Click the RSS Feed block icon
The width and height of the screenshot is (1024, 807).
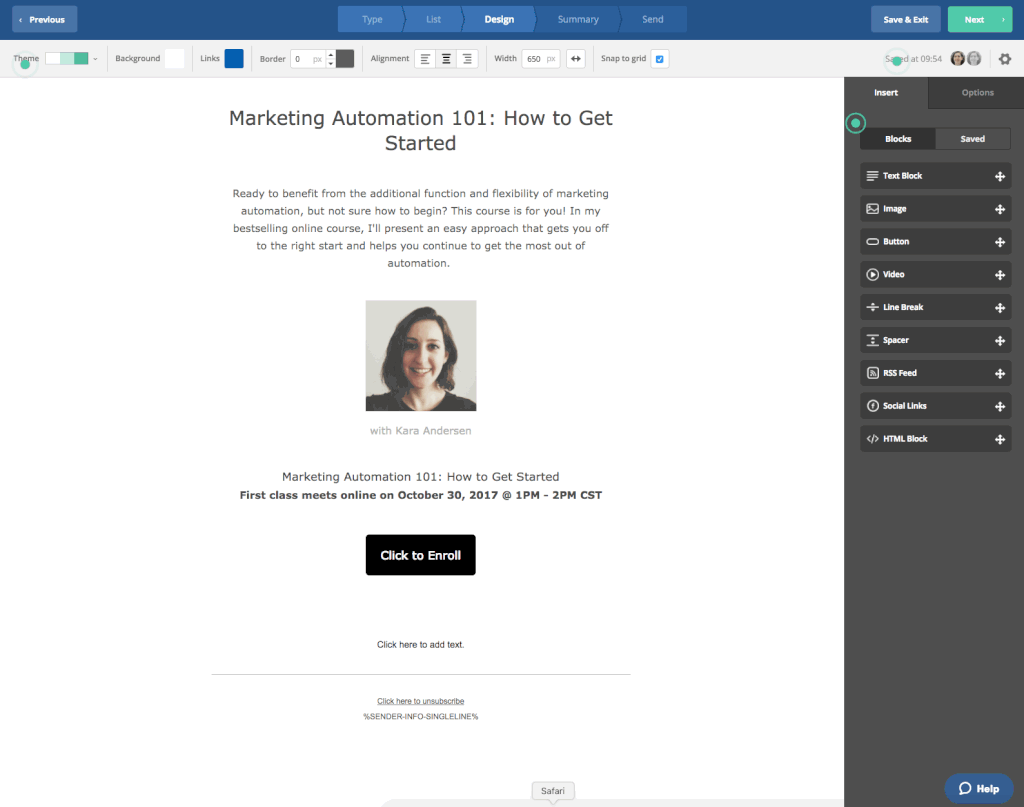coord(872,373)
